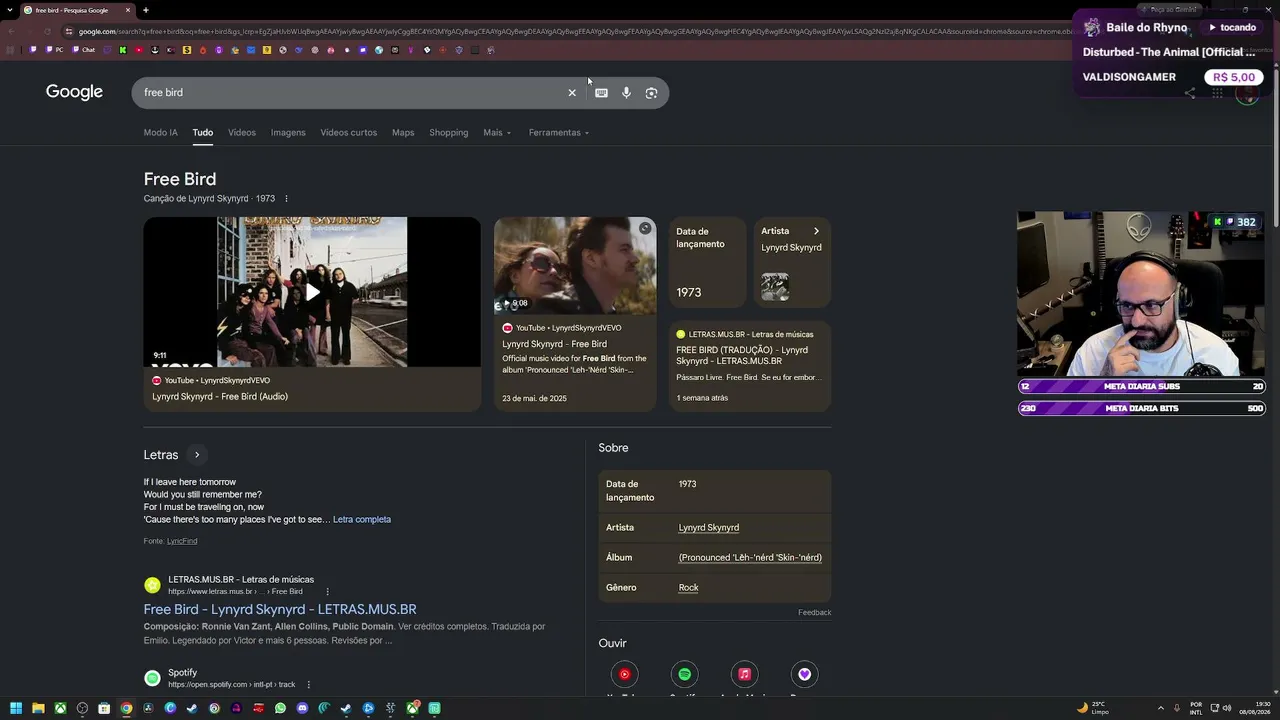
Task: Listen on YouTube in the Ouvir section
Action: click(x=624, y=674)
